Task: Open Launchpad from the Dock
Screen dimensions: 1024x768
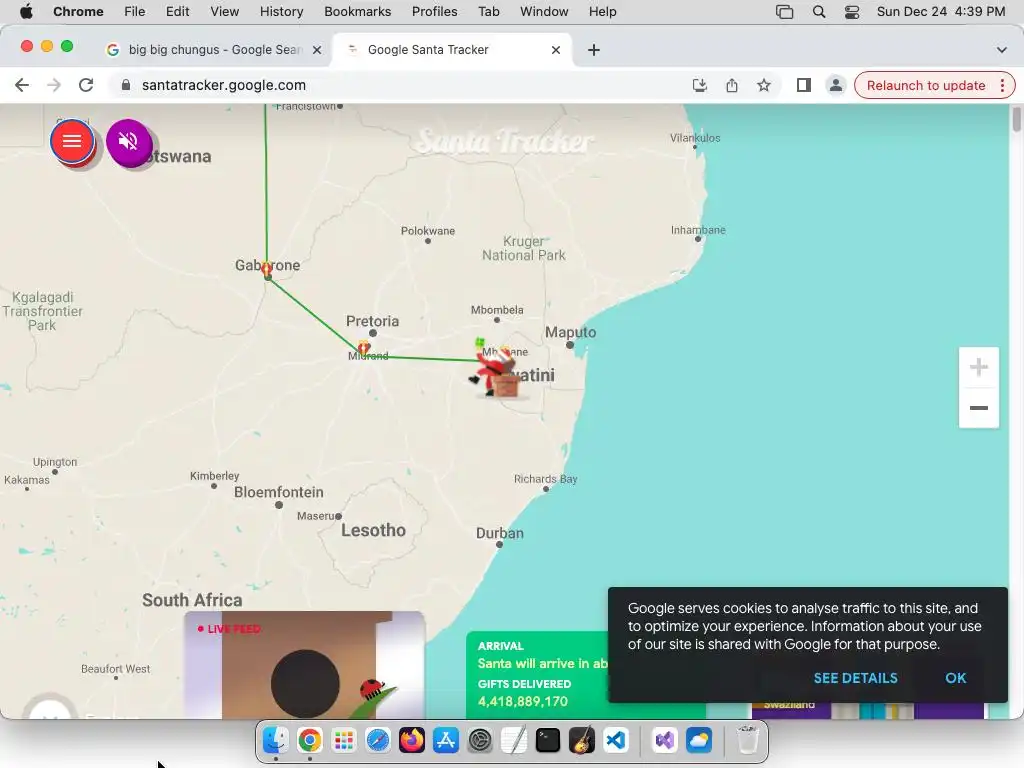Action: (344, 741)
